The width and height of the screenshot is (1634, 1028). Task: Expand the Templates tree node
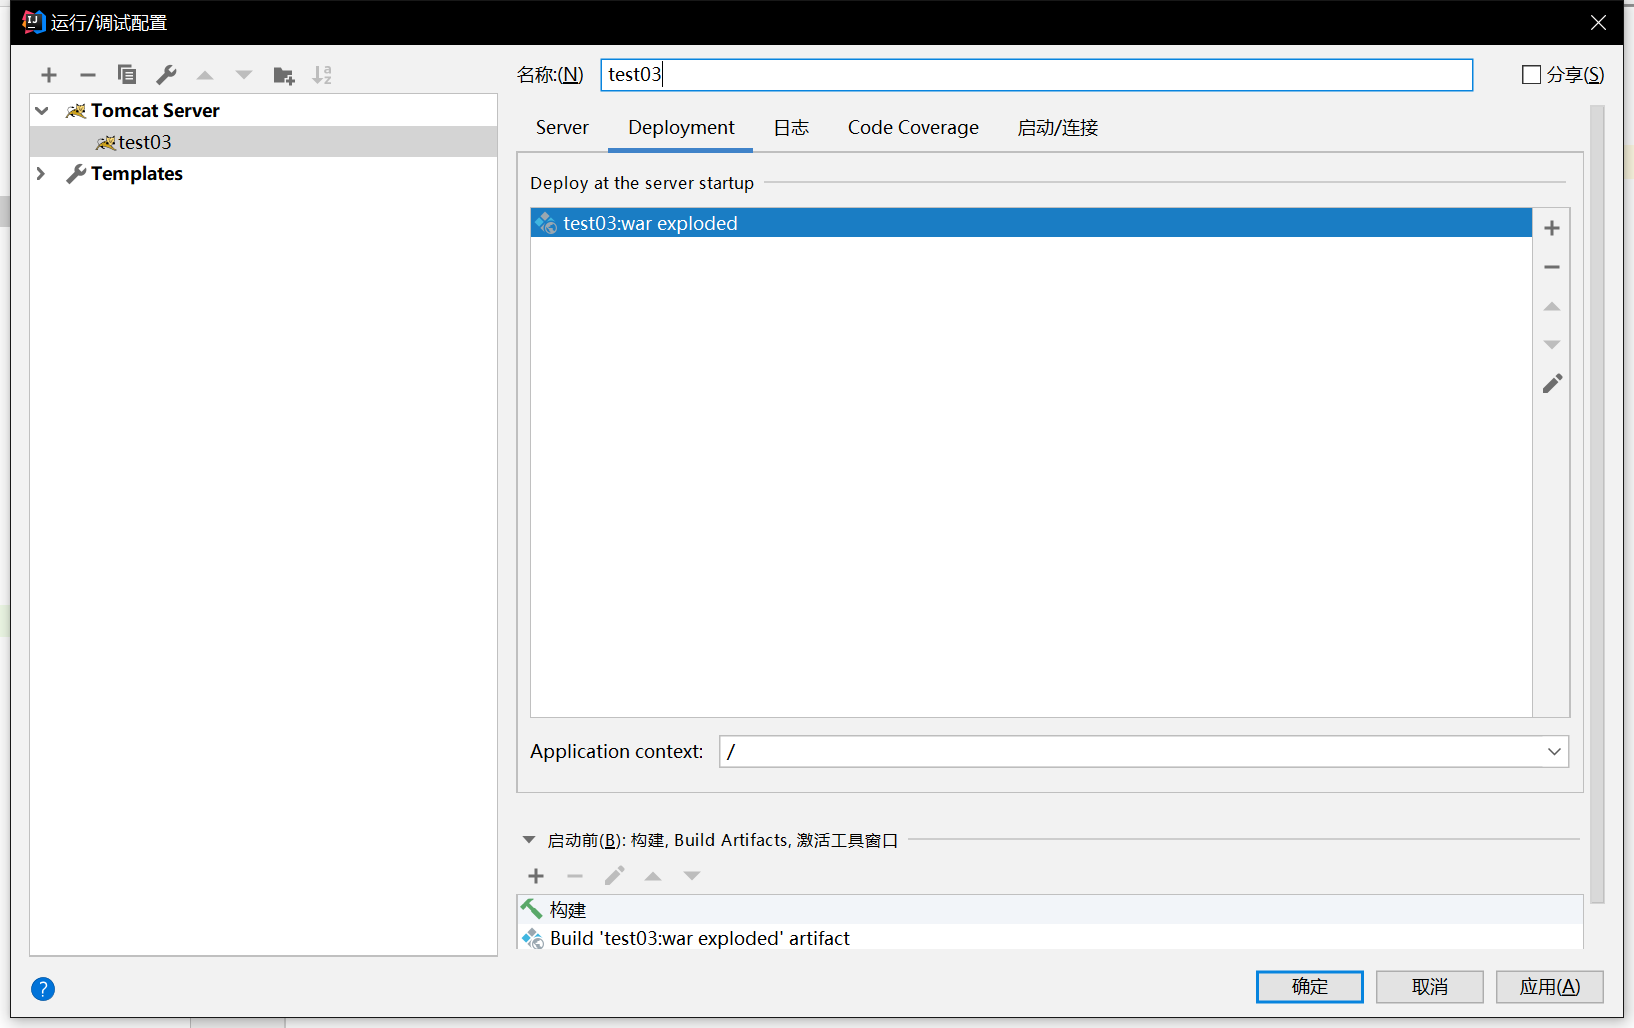click(41, 173)
